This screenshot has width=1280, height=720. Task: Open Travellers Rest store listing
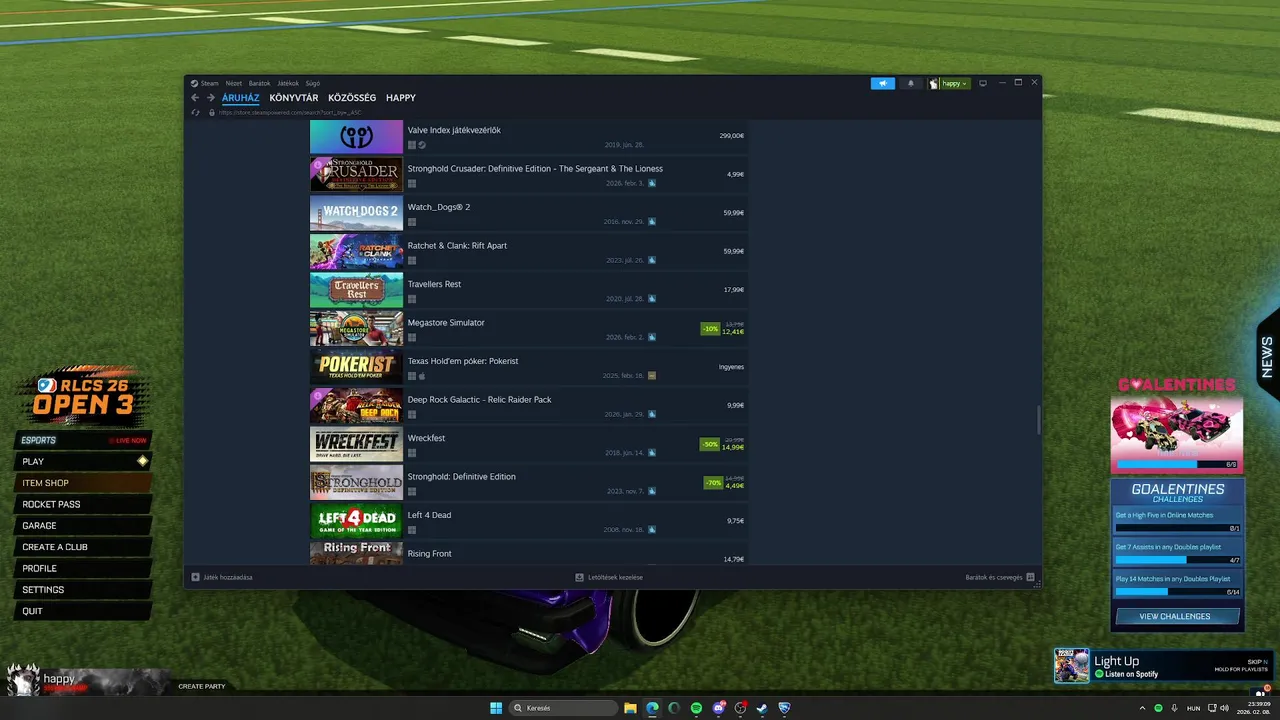(529, 290)
